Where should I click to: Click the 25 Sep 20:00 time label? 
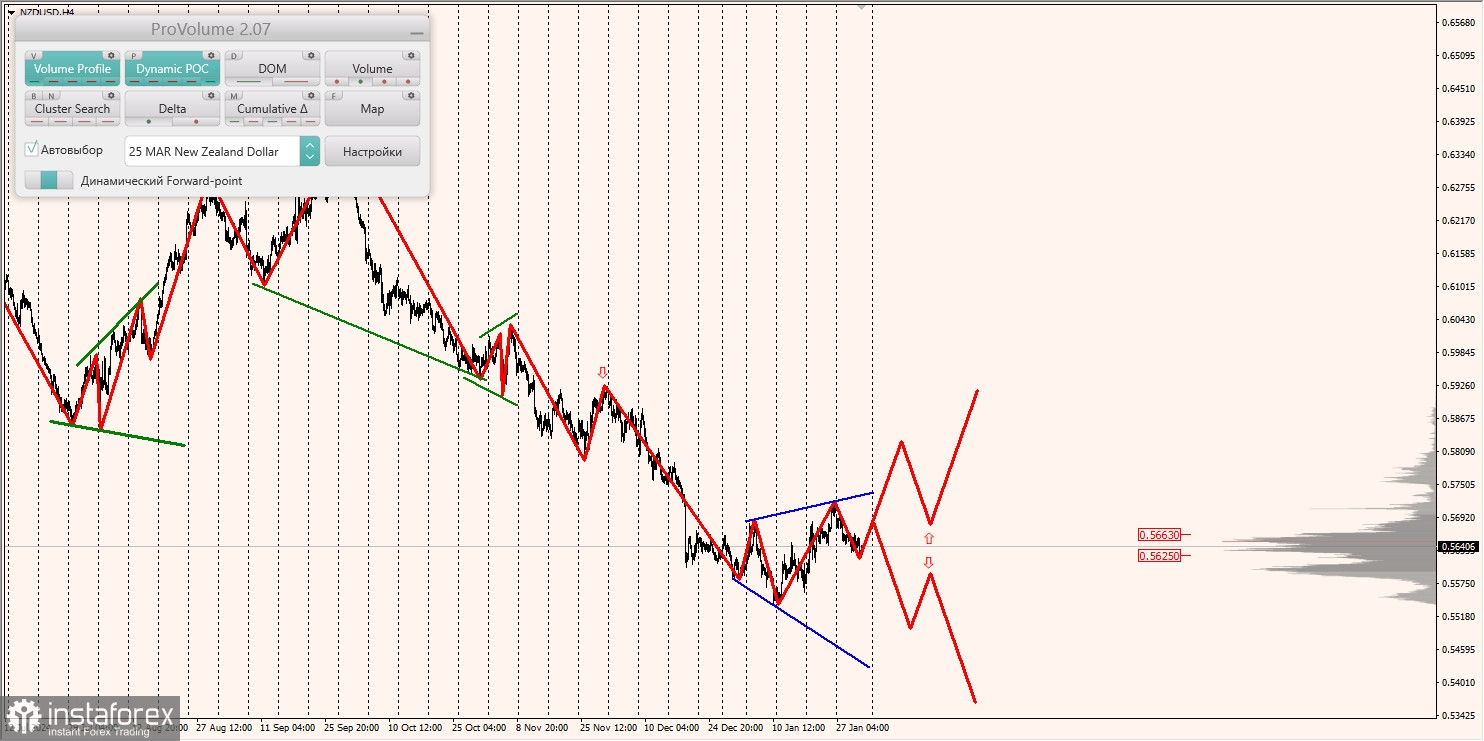coord(351,727)
